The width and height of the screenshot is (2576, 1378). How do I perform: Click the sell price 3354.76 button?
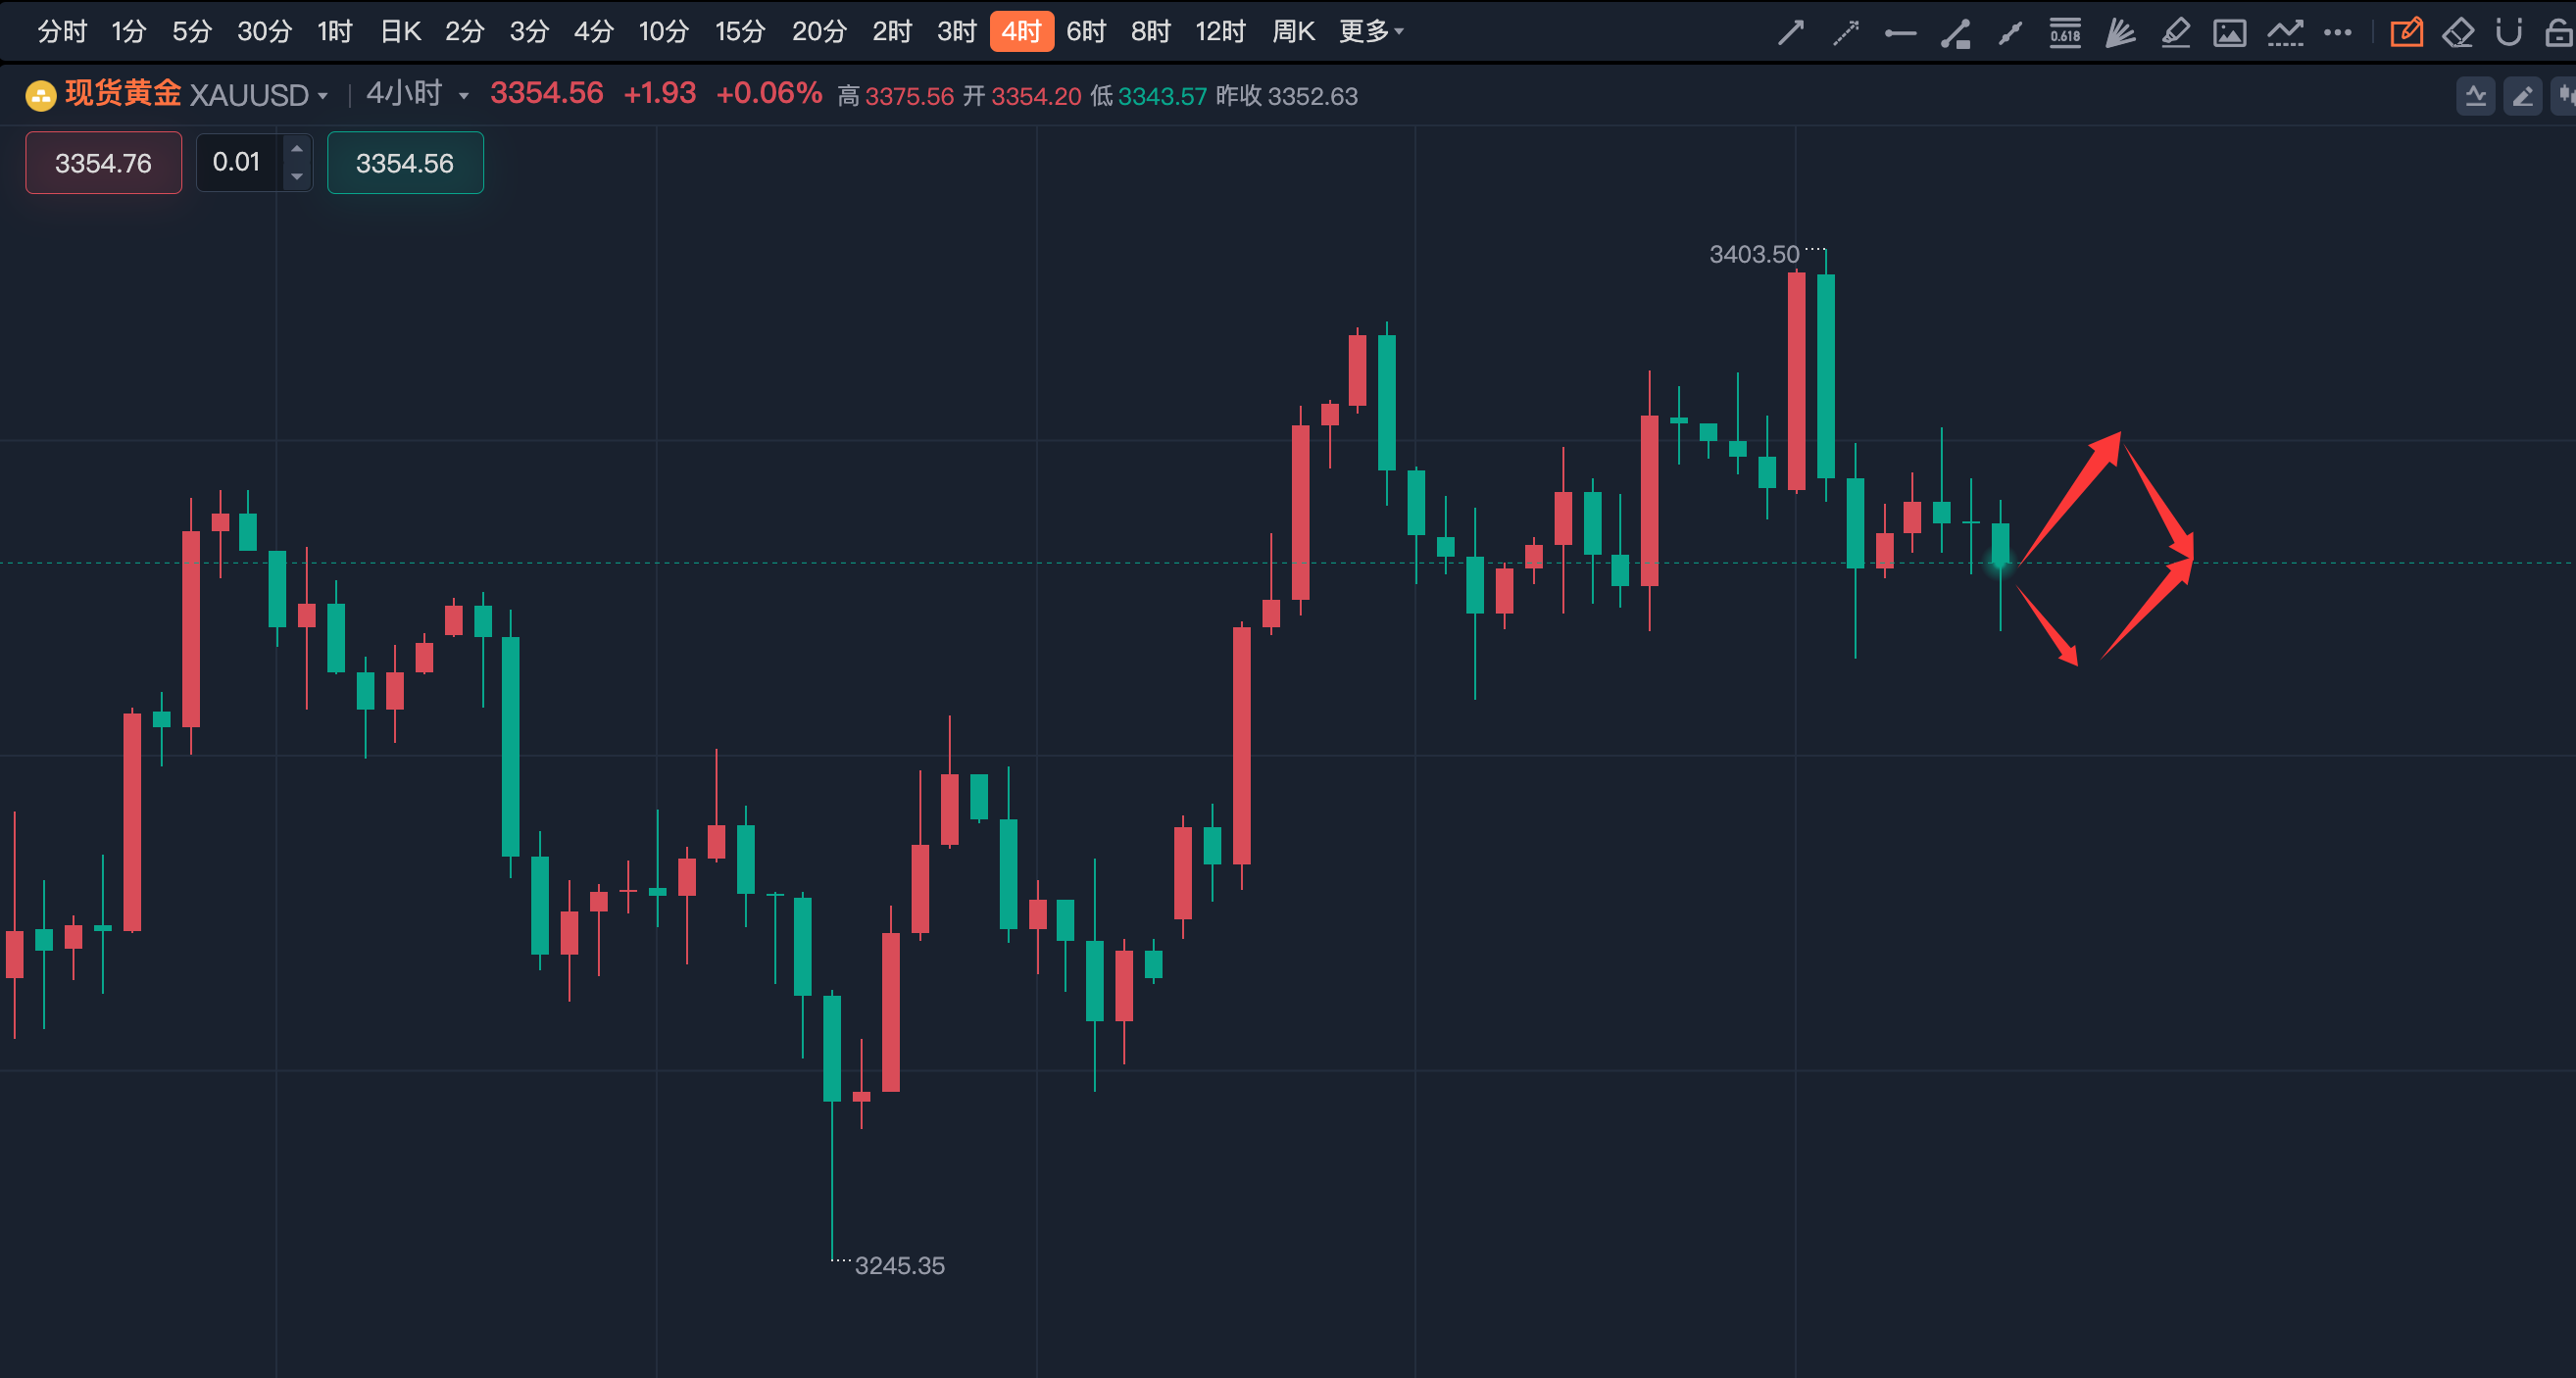[x=104, y=163]
